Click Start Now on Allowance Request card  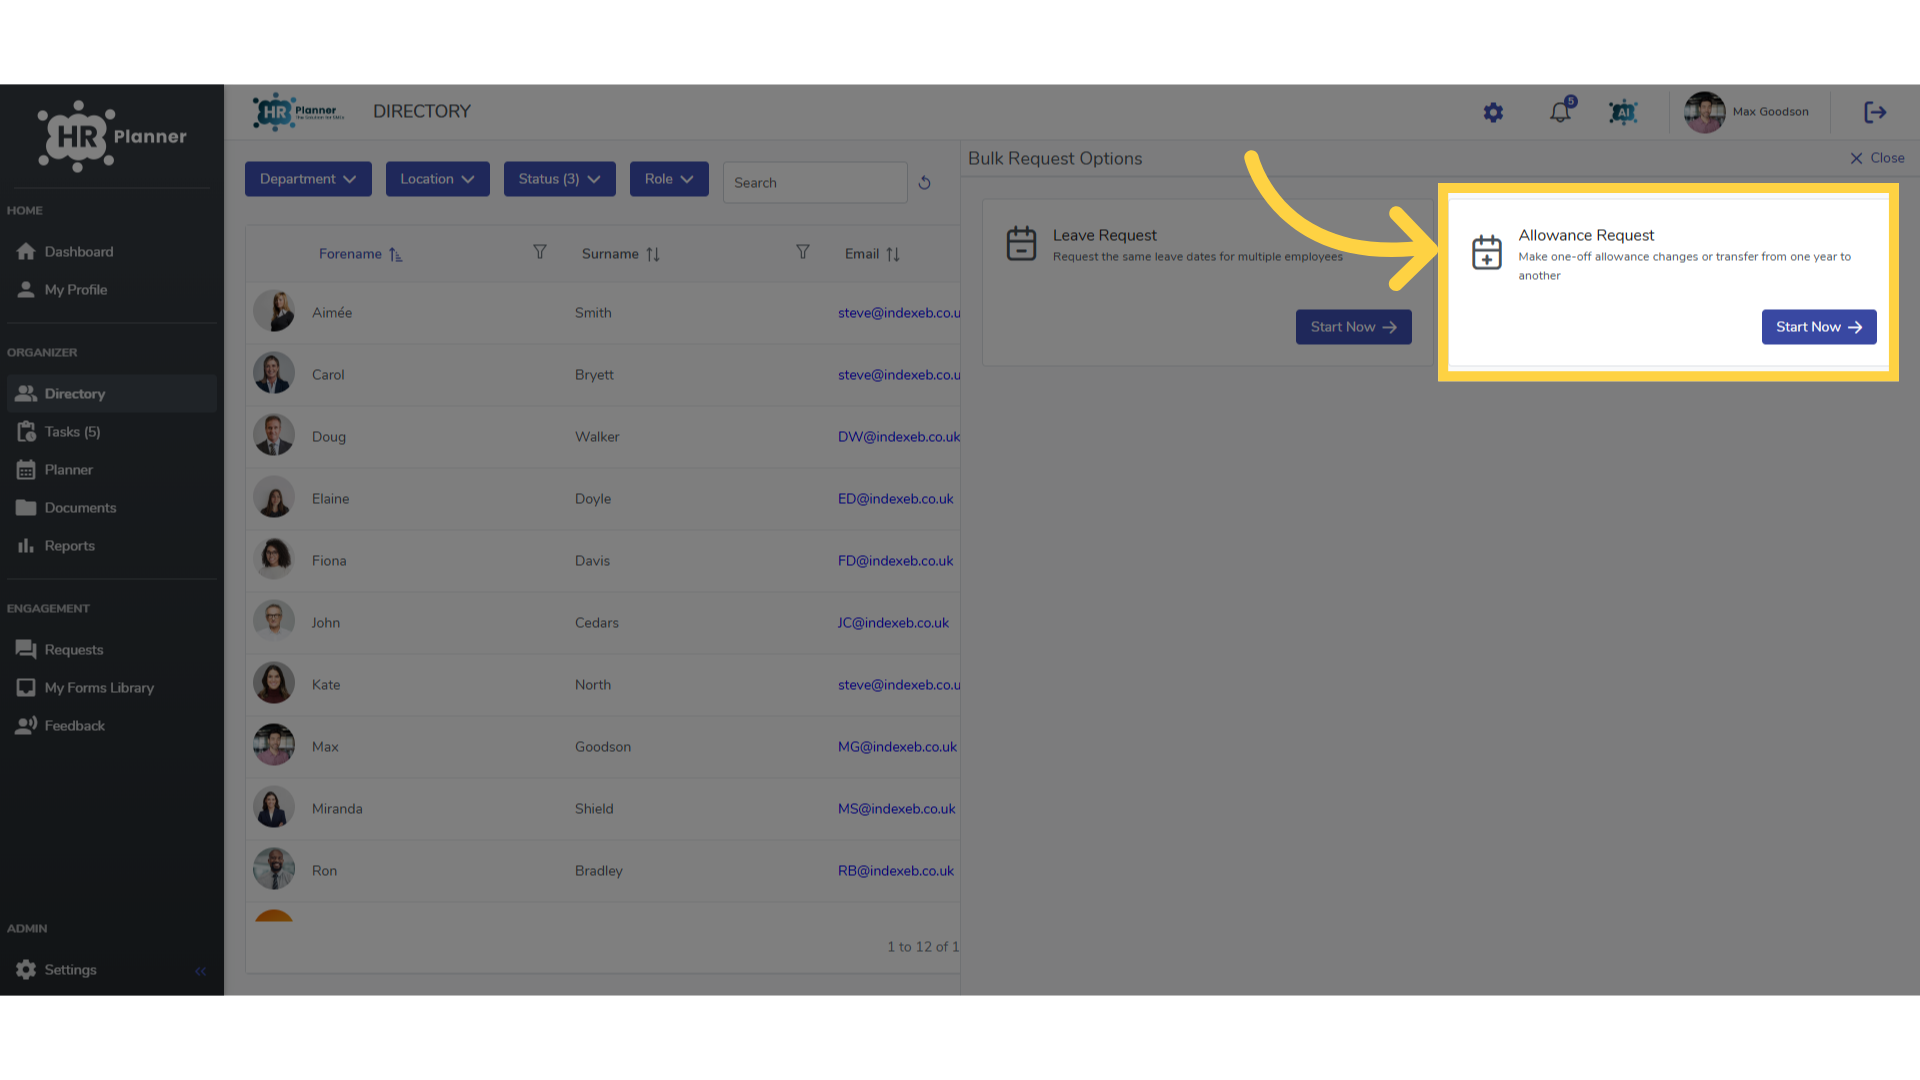point(1818,327)
